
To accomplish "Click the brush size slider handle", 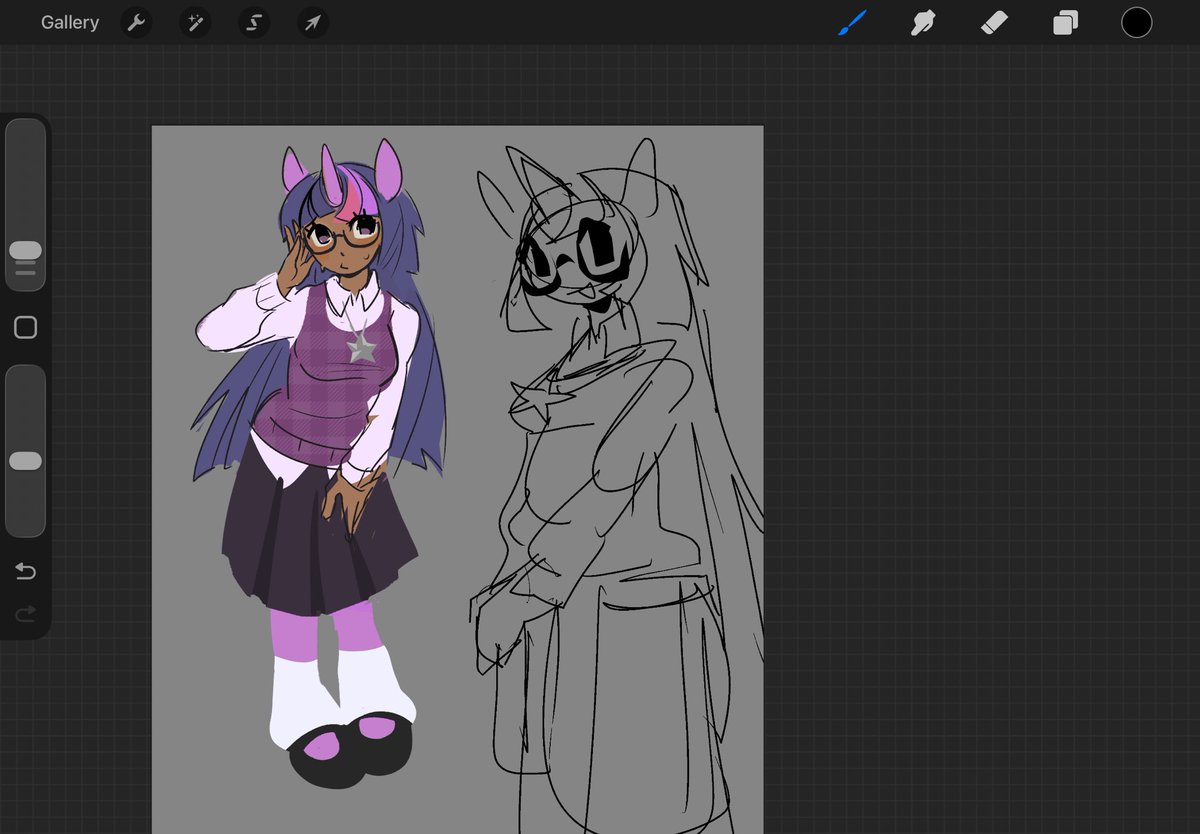I will [x=25, y=250].
